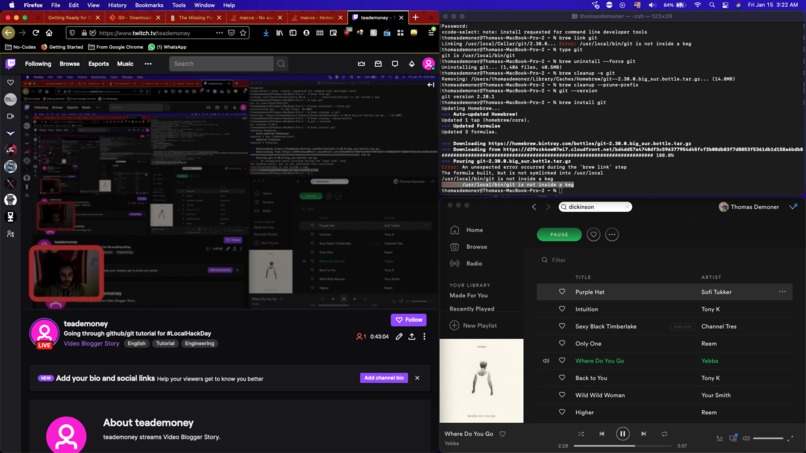Dismiss the Add your bio banner
Viewport: 806px width, 453px height.
click(x=417, y=378)
